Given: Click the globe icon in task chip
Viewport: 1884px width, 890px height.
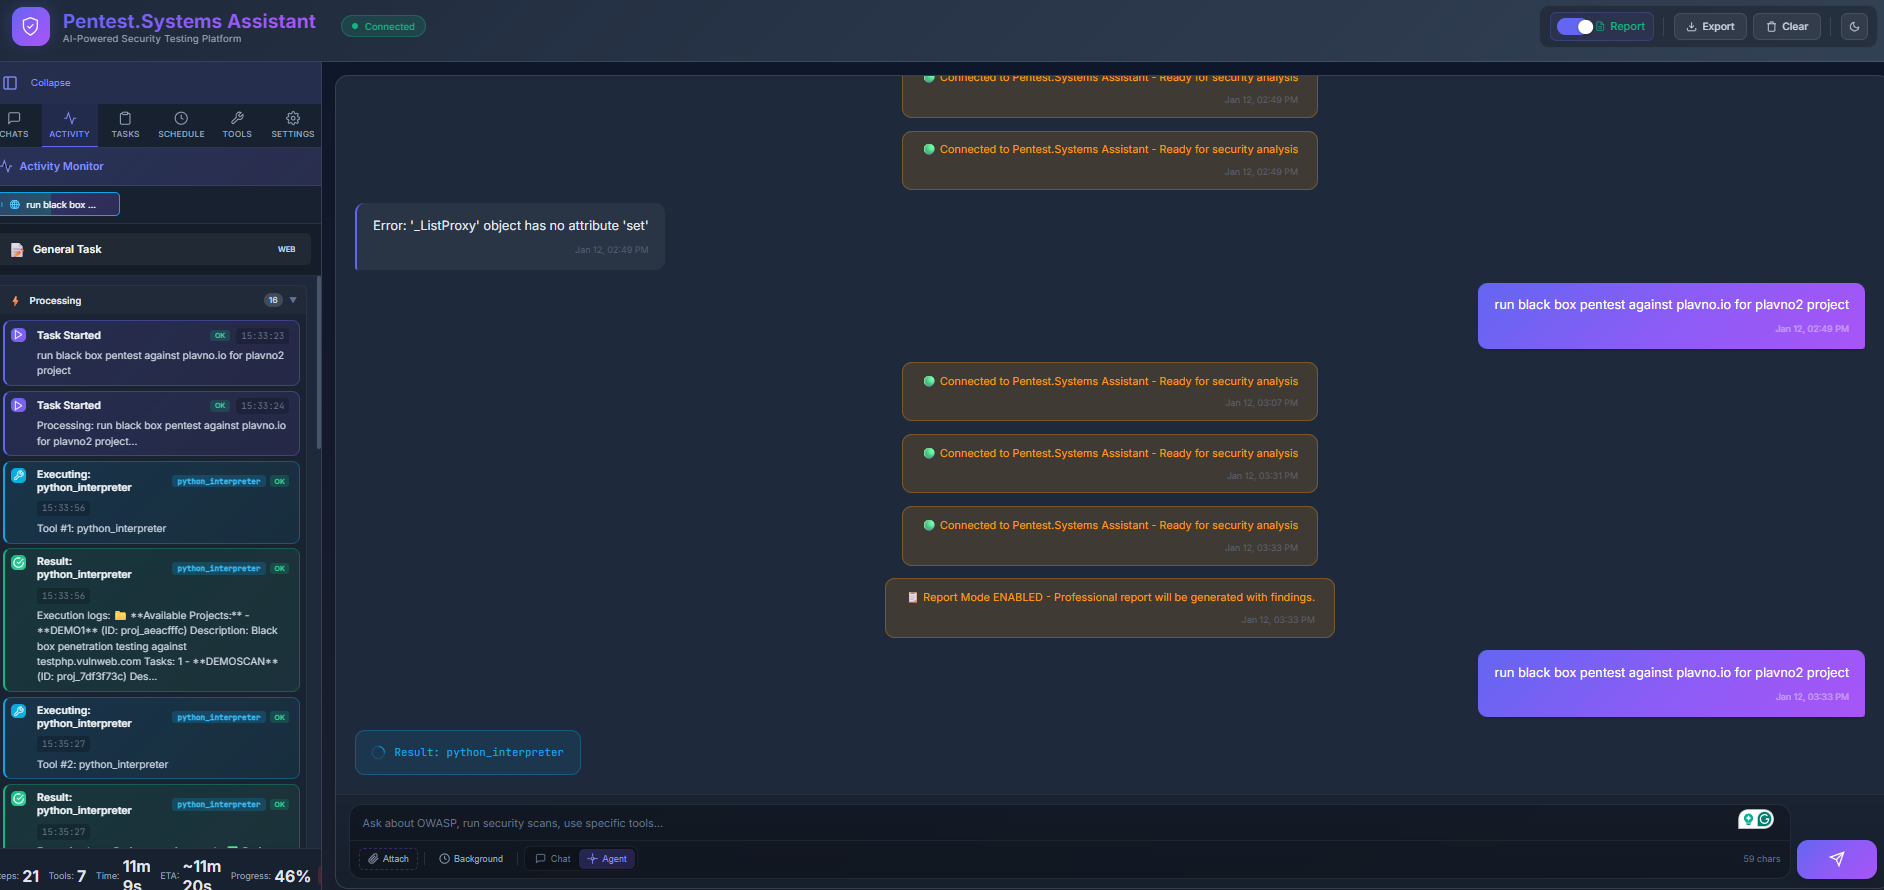Looking at the screenshot, I should tap(15, 205).
